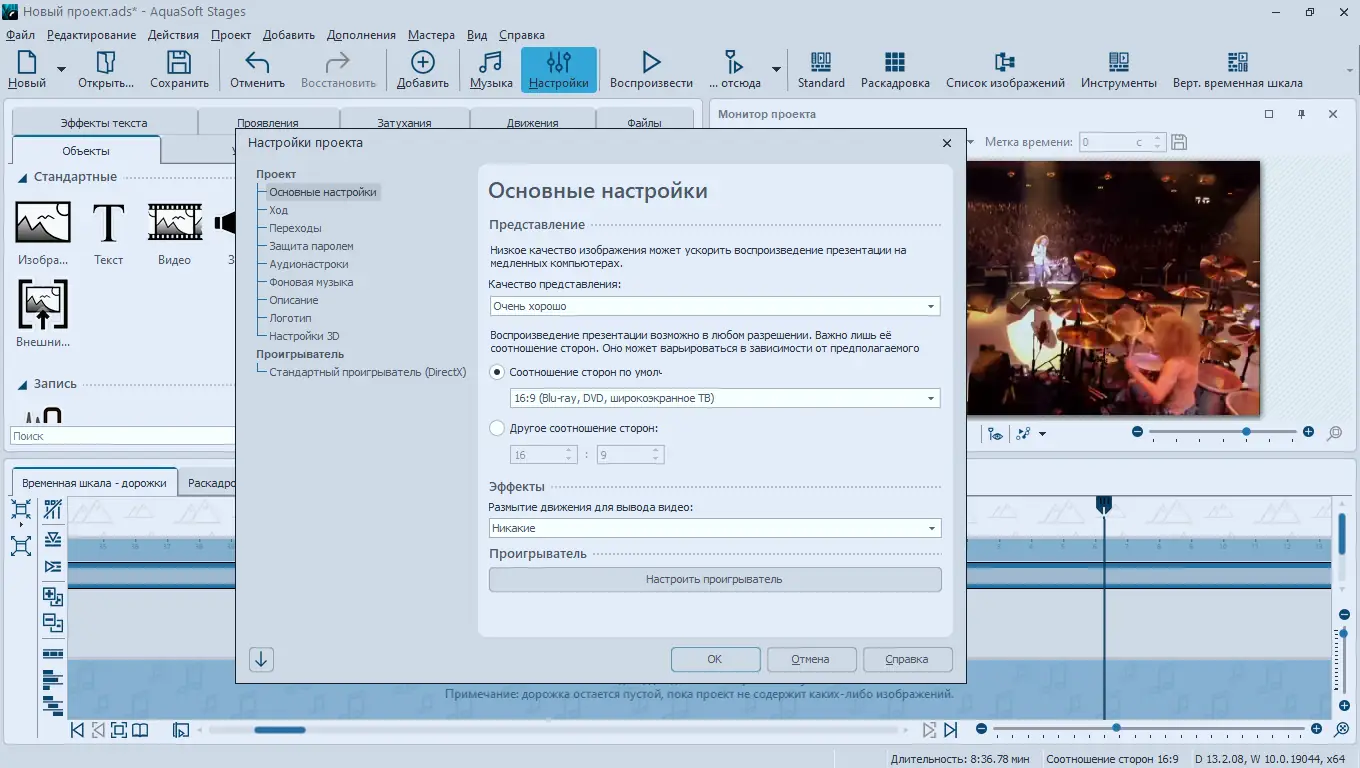
Task: Click the Добавить plus toolbar icon
Action: [422, 62]
